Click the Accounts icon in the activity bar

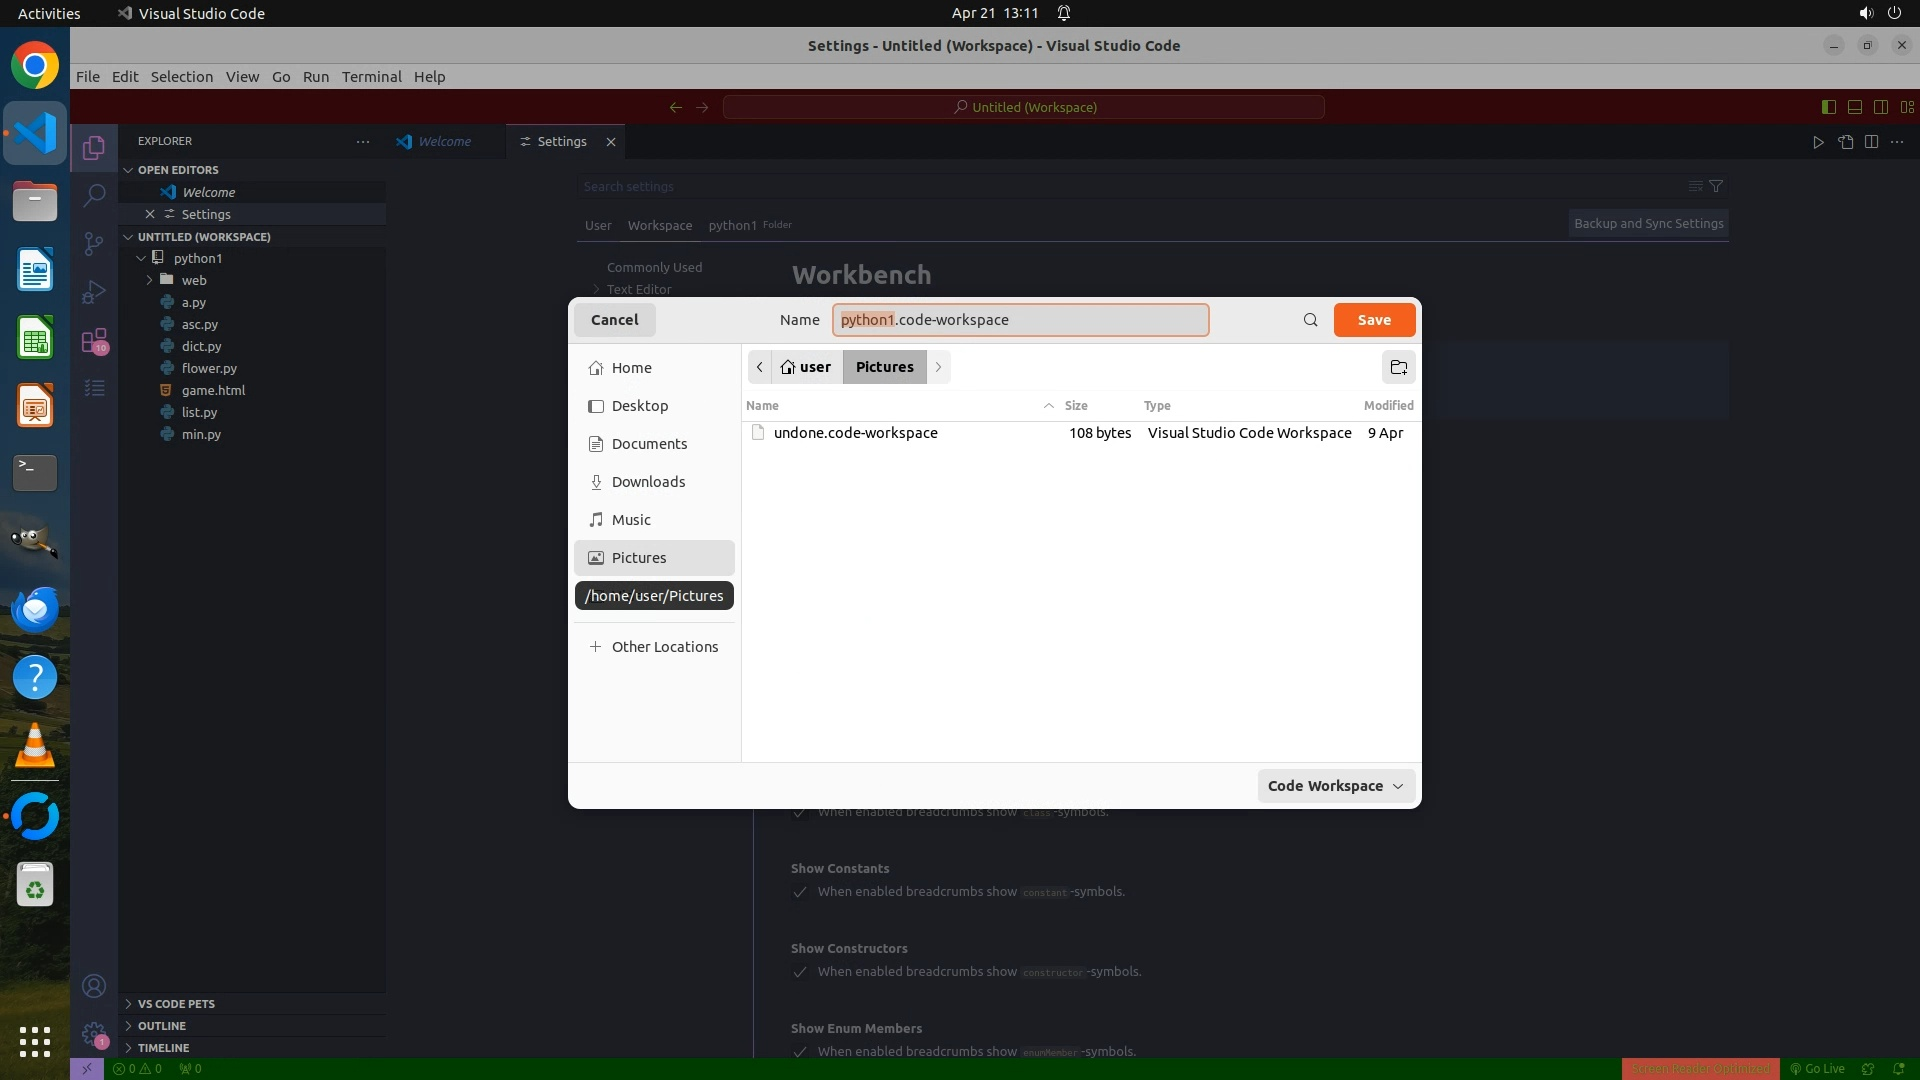tap(94, 987)
